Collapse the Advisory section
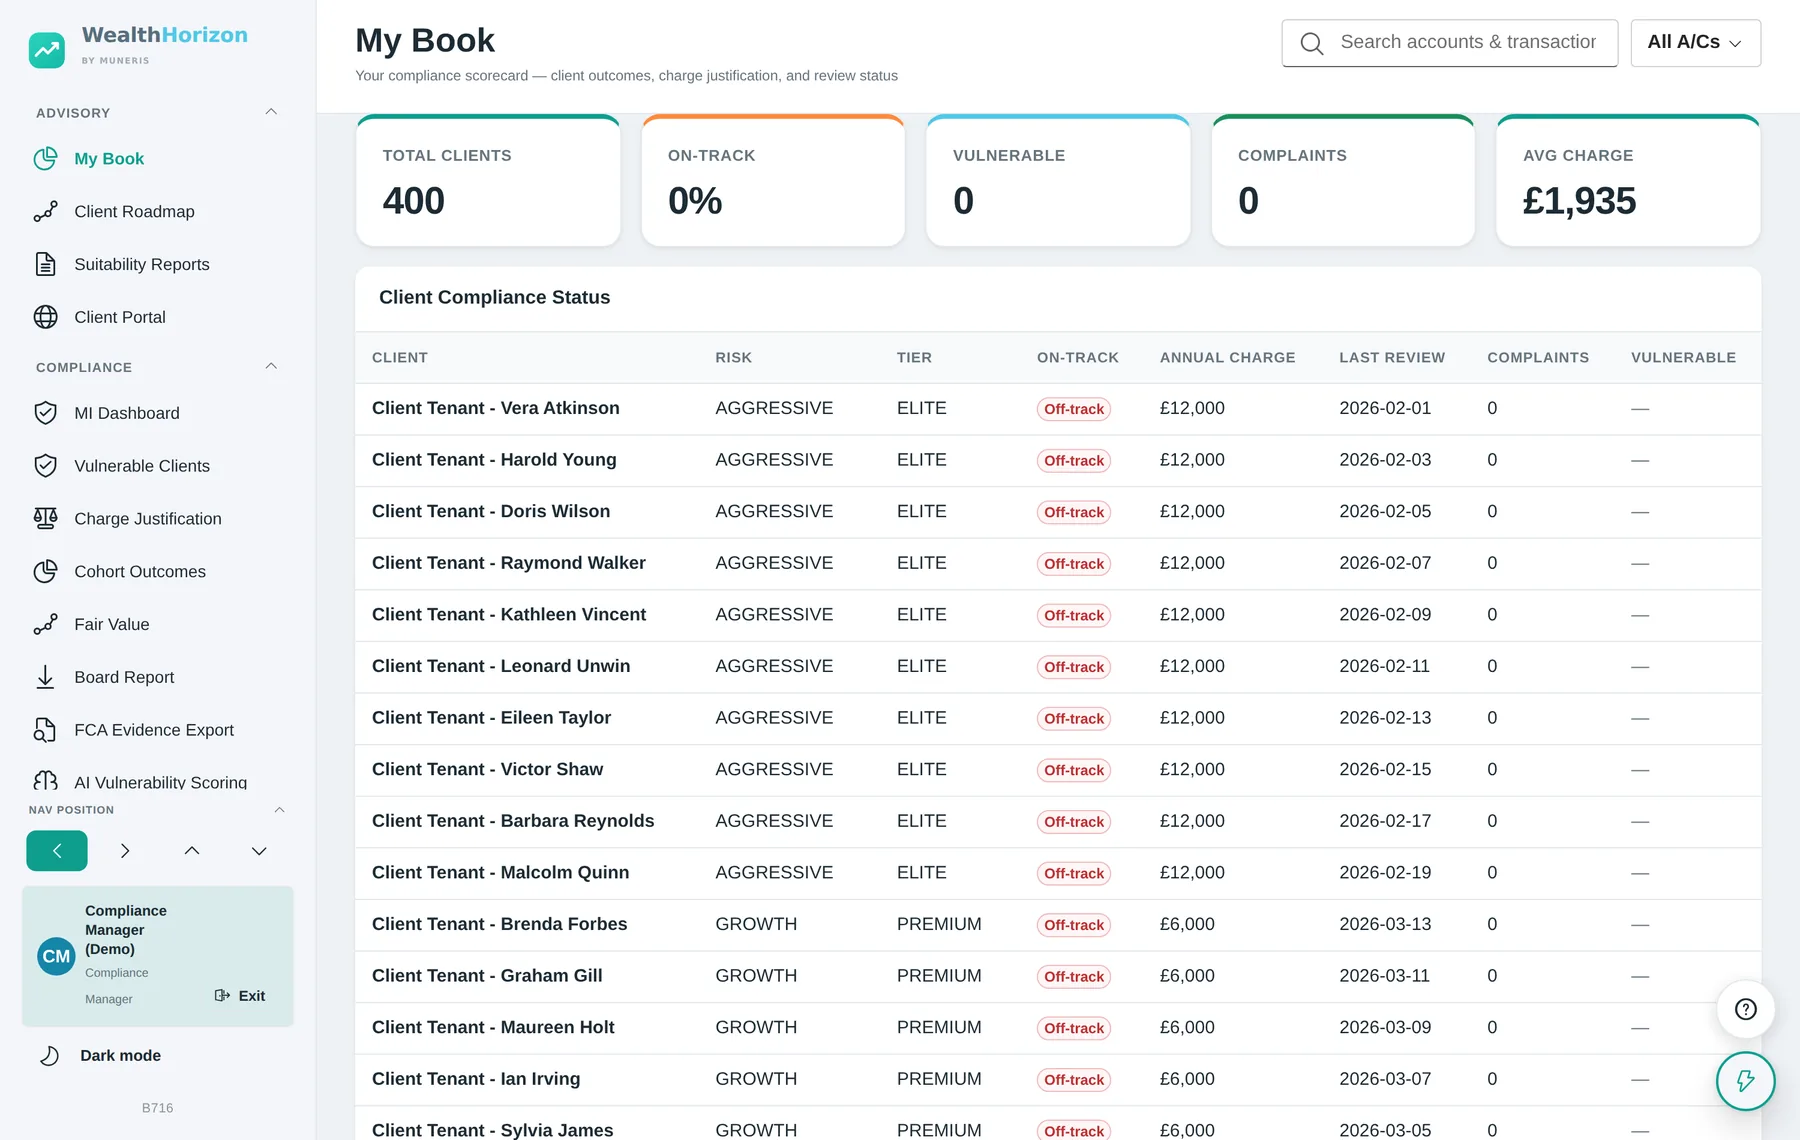This screenshot has height=1140, width=1800. click(271, 112)
